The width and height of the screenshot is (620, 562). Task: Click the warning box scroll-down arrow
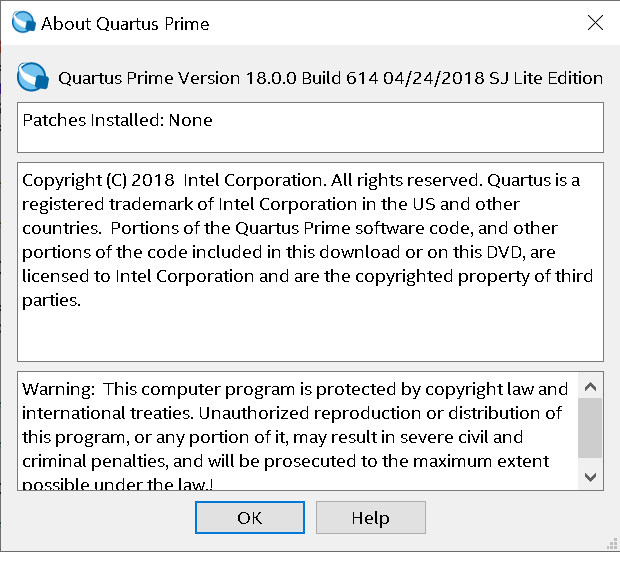590,477
